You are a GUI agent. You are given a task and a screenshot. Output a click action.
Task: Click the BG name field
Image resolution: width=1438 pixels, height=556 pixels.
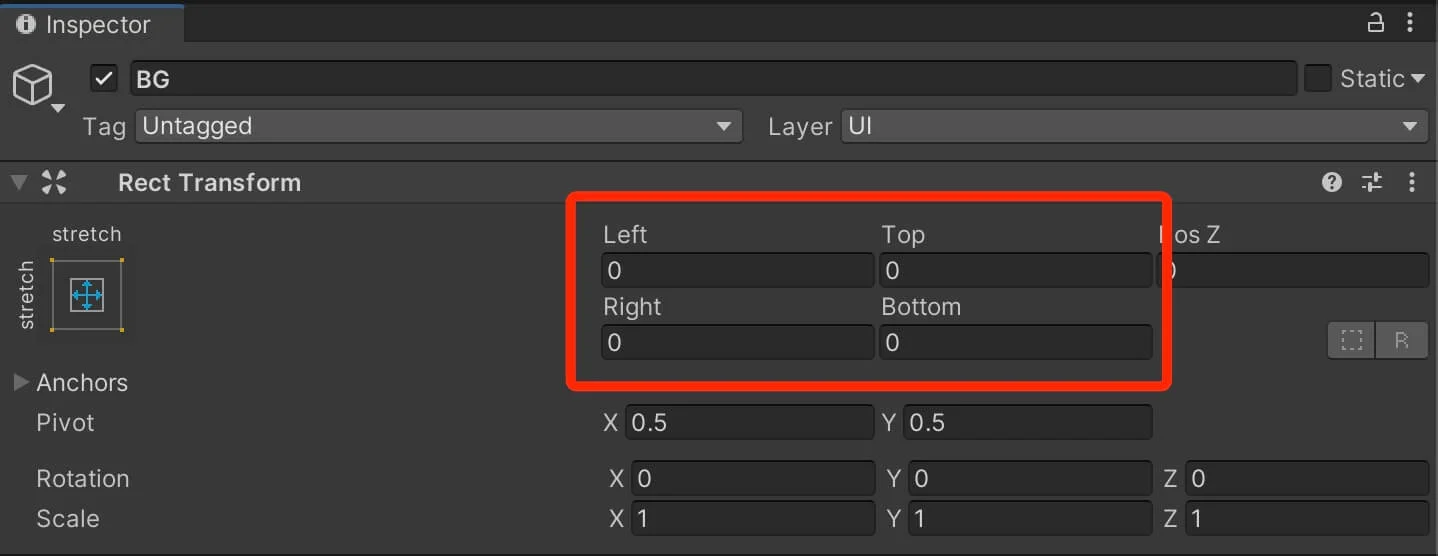[x=714, y=78]
